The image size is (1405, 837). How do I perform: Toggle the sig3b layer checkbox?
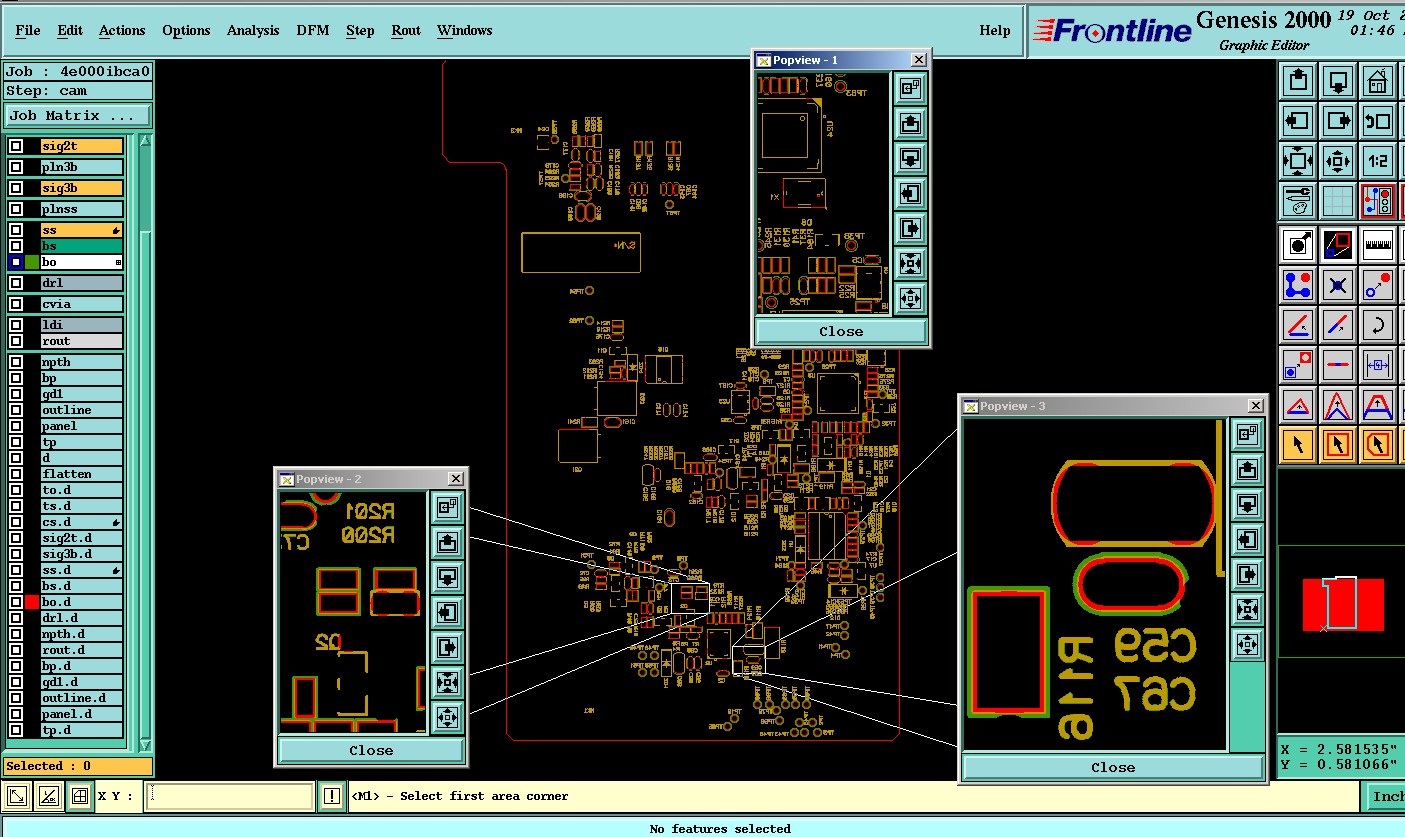click(16, 188)
